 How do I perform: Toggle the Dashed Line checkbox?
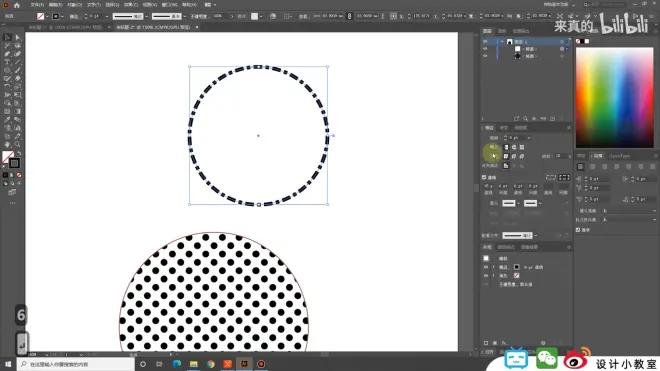pyautogui.click(x=484, y=177)
